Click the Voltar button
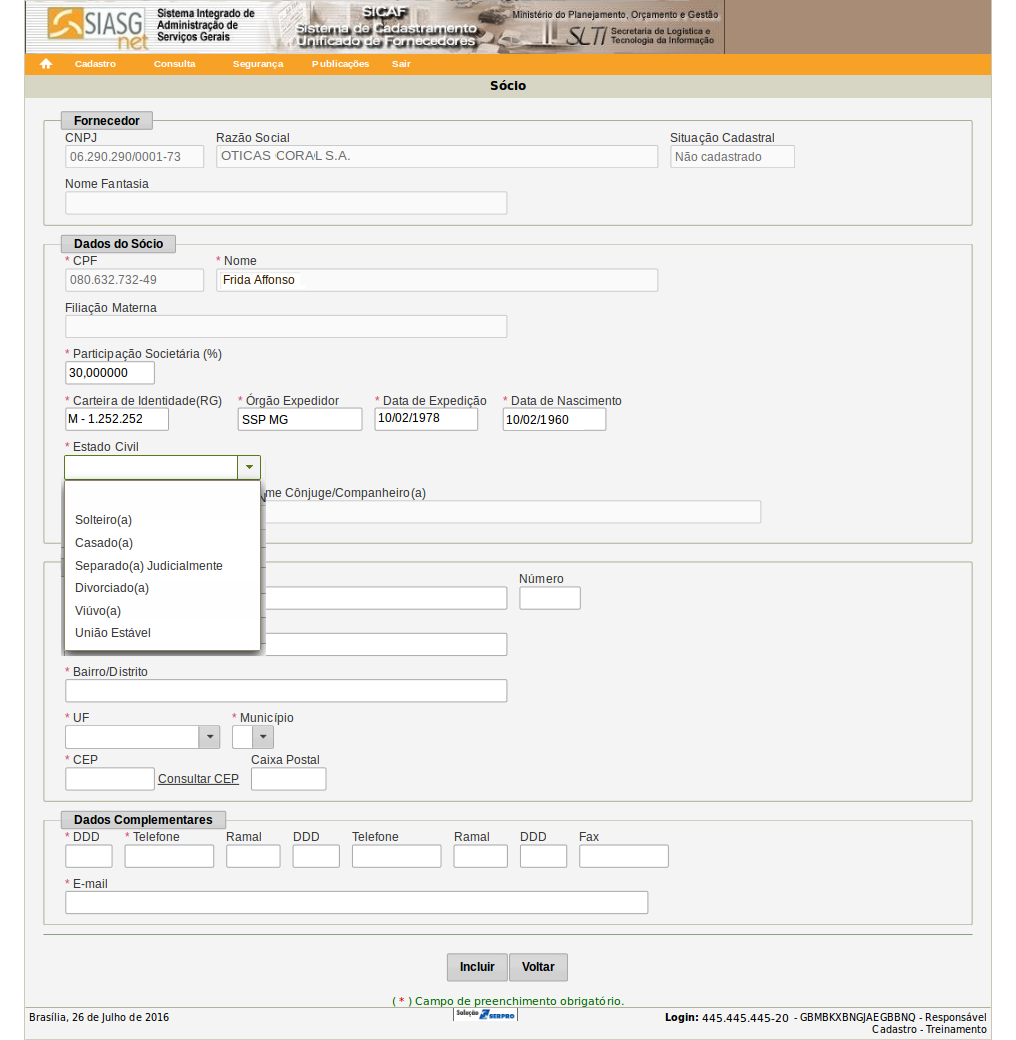Image resolution: width=1016 pixels, height=1040 pixels. click(538, 967)
